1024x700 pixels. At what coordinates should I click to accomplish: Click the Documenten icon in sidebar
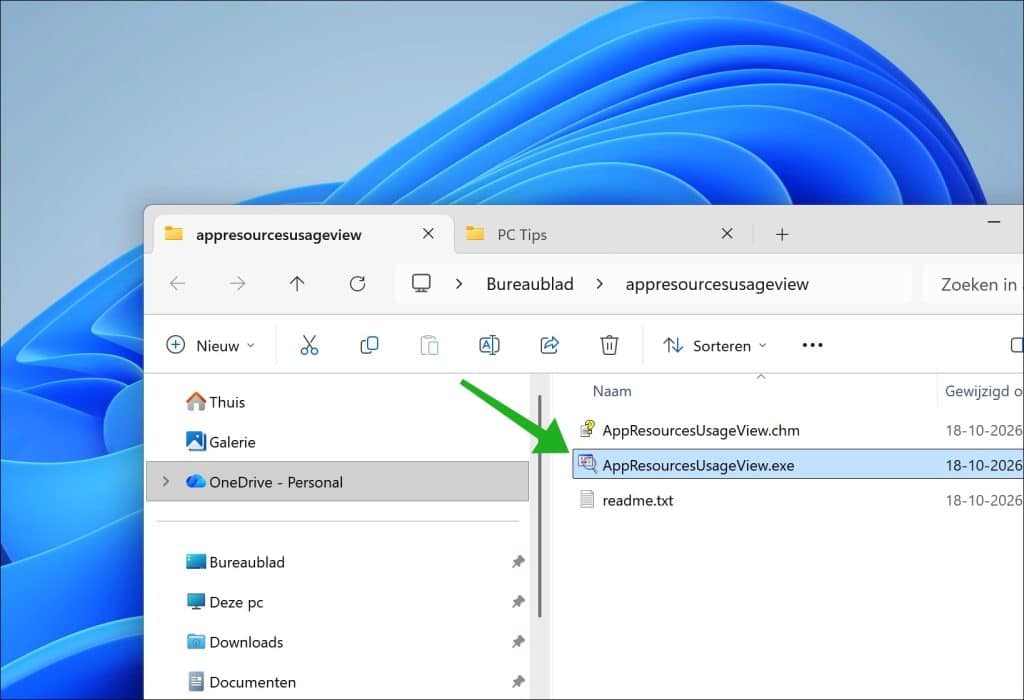coord(195,682)
